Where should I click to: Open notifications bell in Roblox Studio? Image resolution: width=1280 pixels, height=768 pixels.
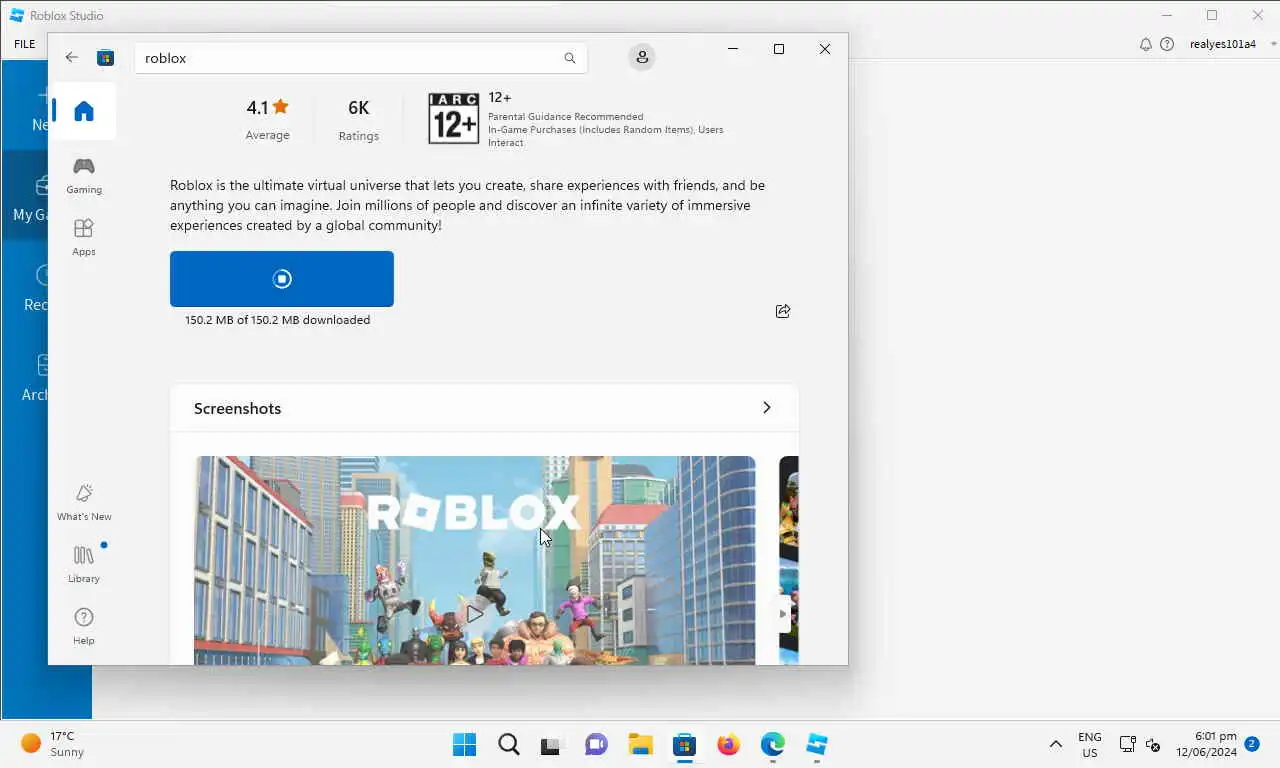1146,44
